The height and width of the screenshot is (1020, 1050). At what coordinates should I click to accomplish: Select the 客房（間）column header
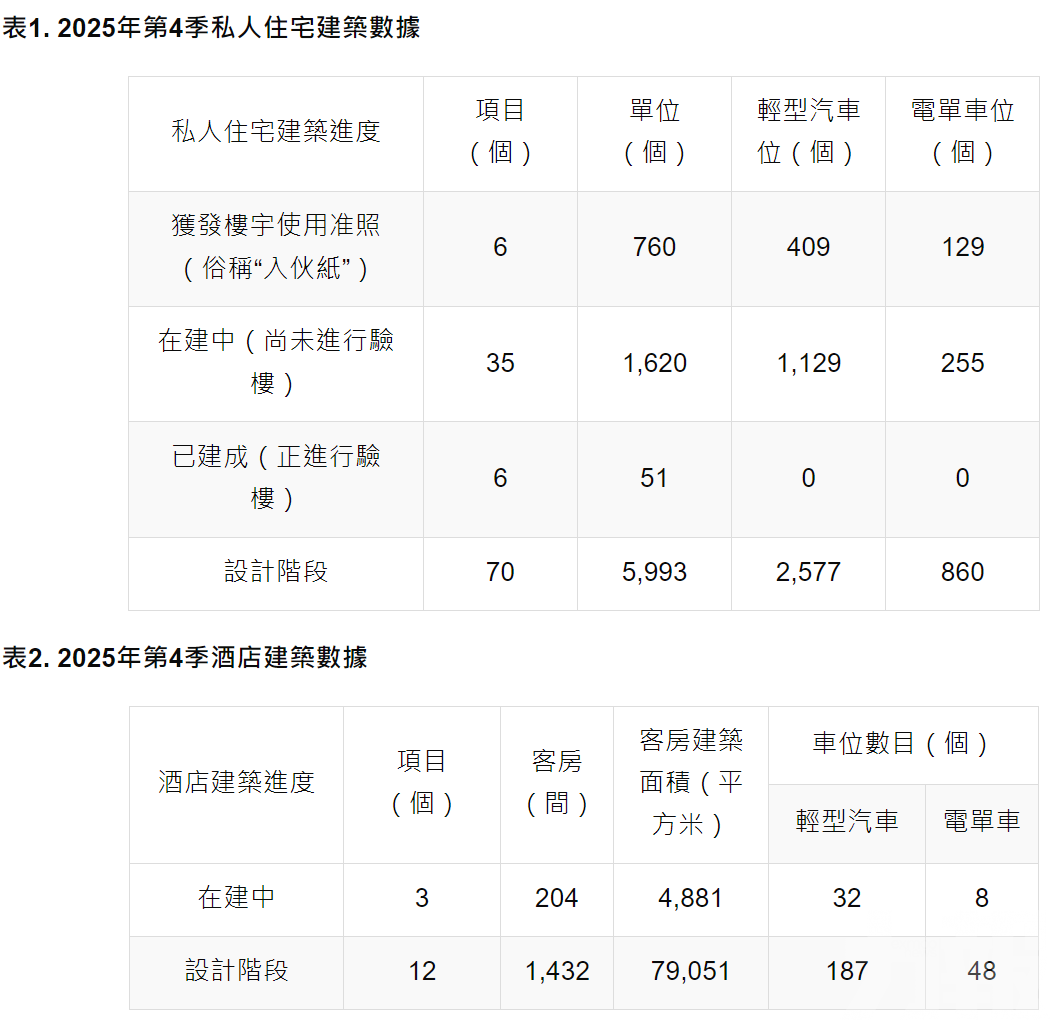556,783
